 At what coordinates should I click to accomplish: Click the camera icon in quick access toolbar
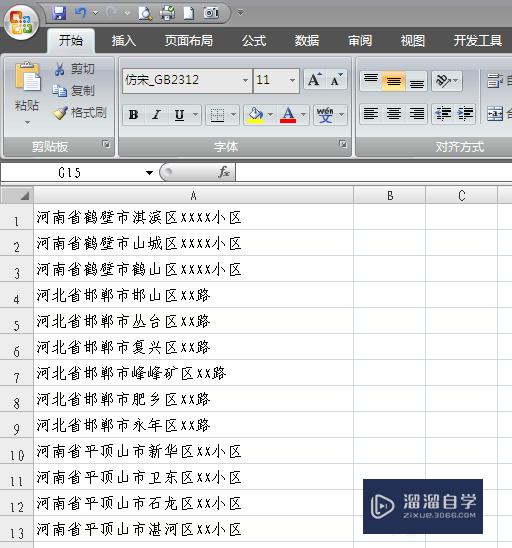pos(211,13)
